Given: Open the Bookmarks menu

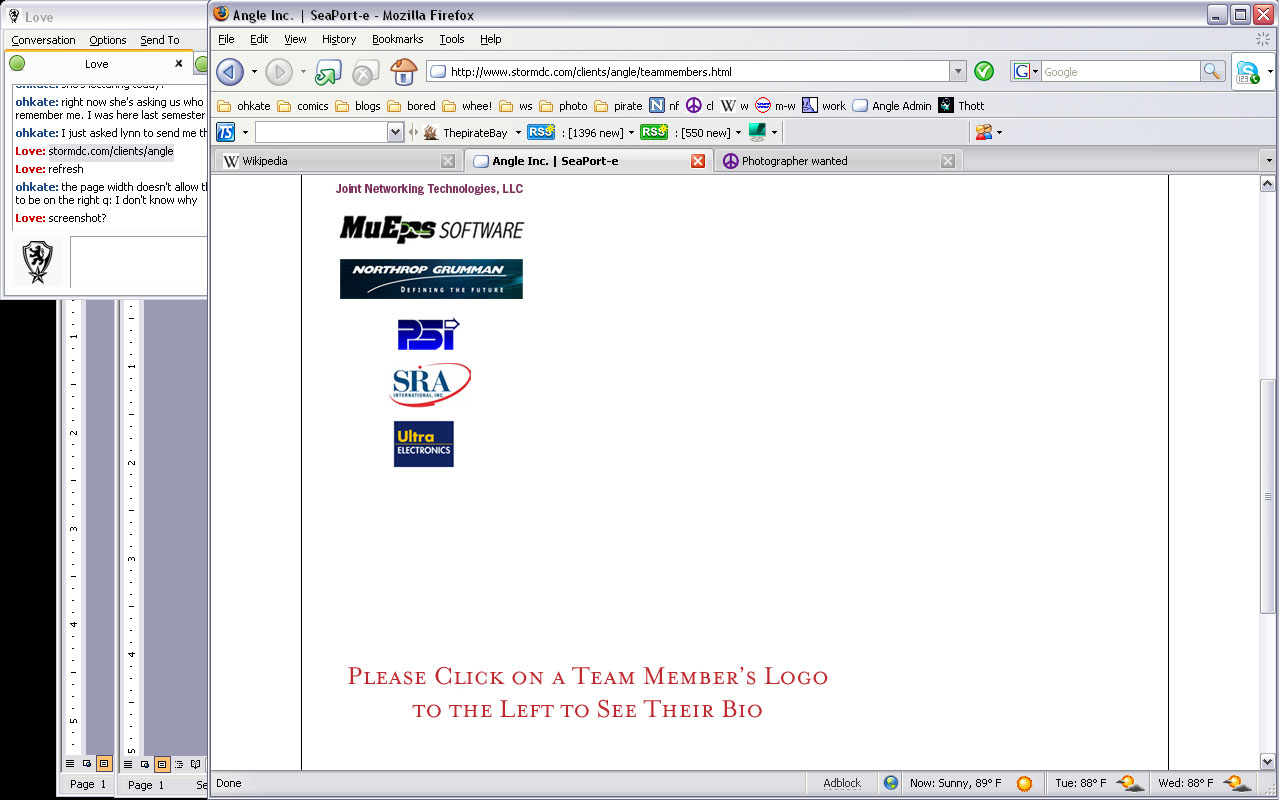Looking at the screenshot, I should click(x=397, y=39).
